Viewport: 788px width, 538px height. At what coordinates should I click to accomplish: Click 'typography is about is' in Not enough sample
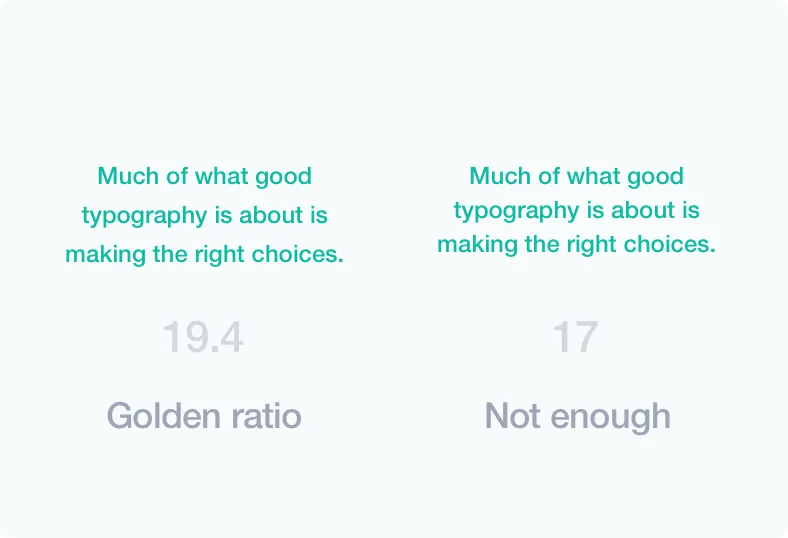tap(576, 211)
